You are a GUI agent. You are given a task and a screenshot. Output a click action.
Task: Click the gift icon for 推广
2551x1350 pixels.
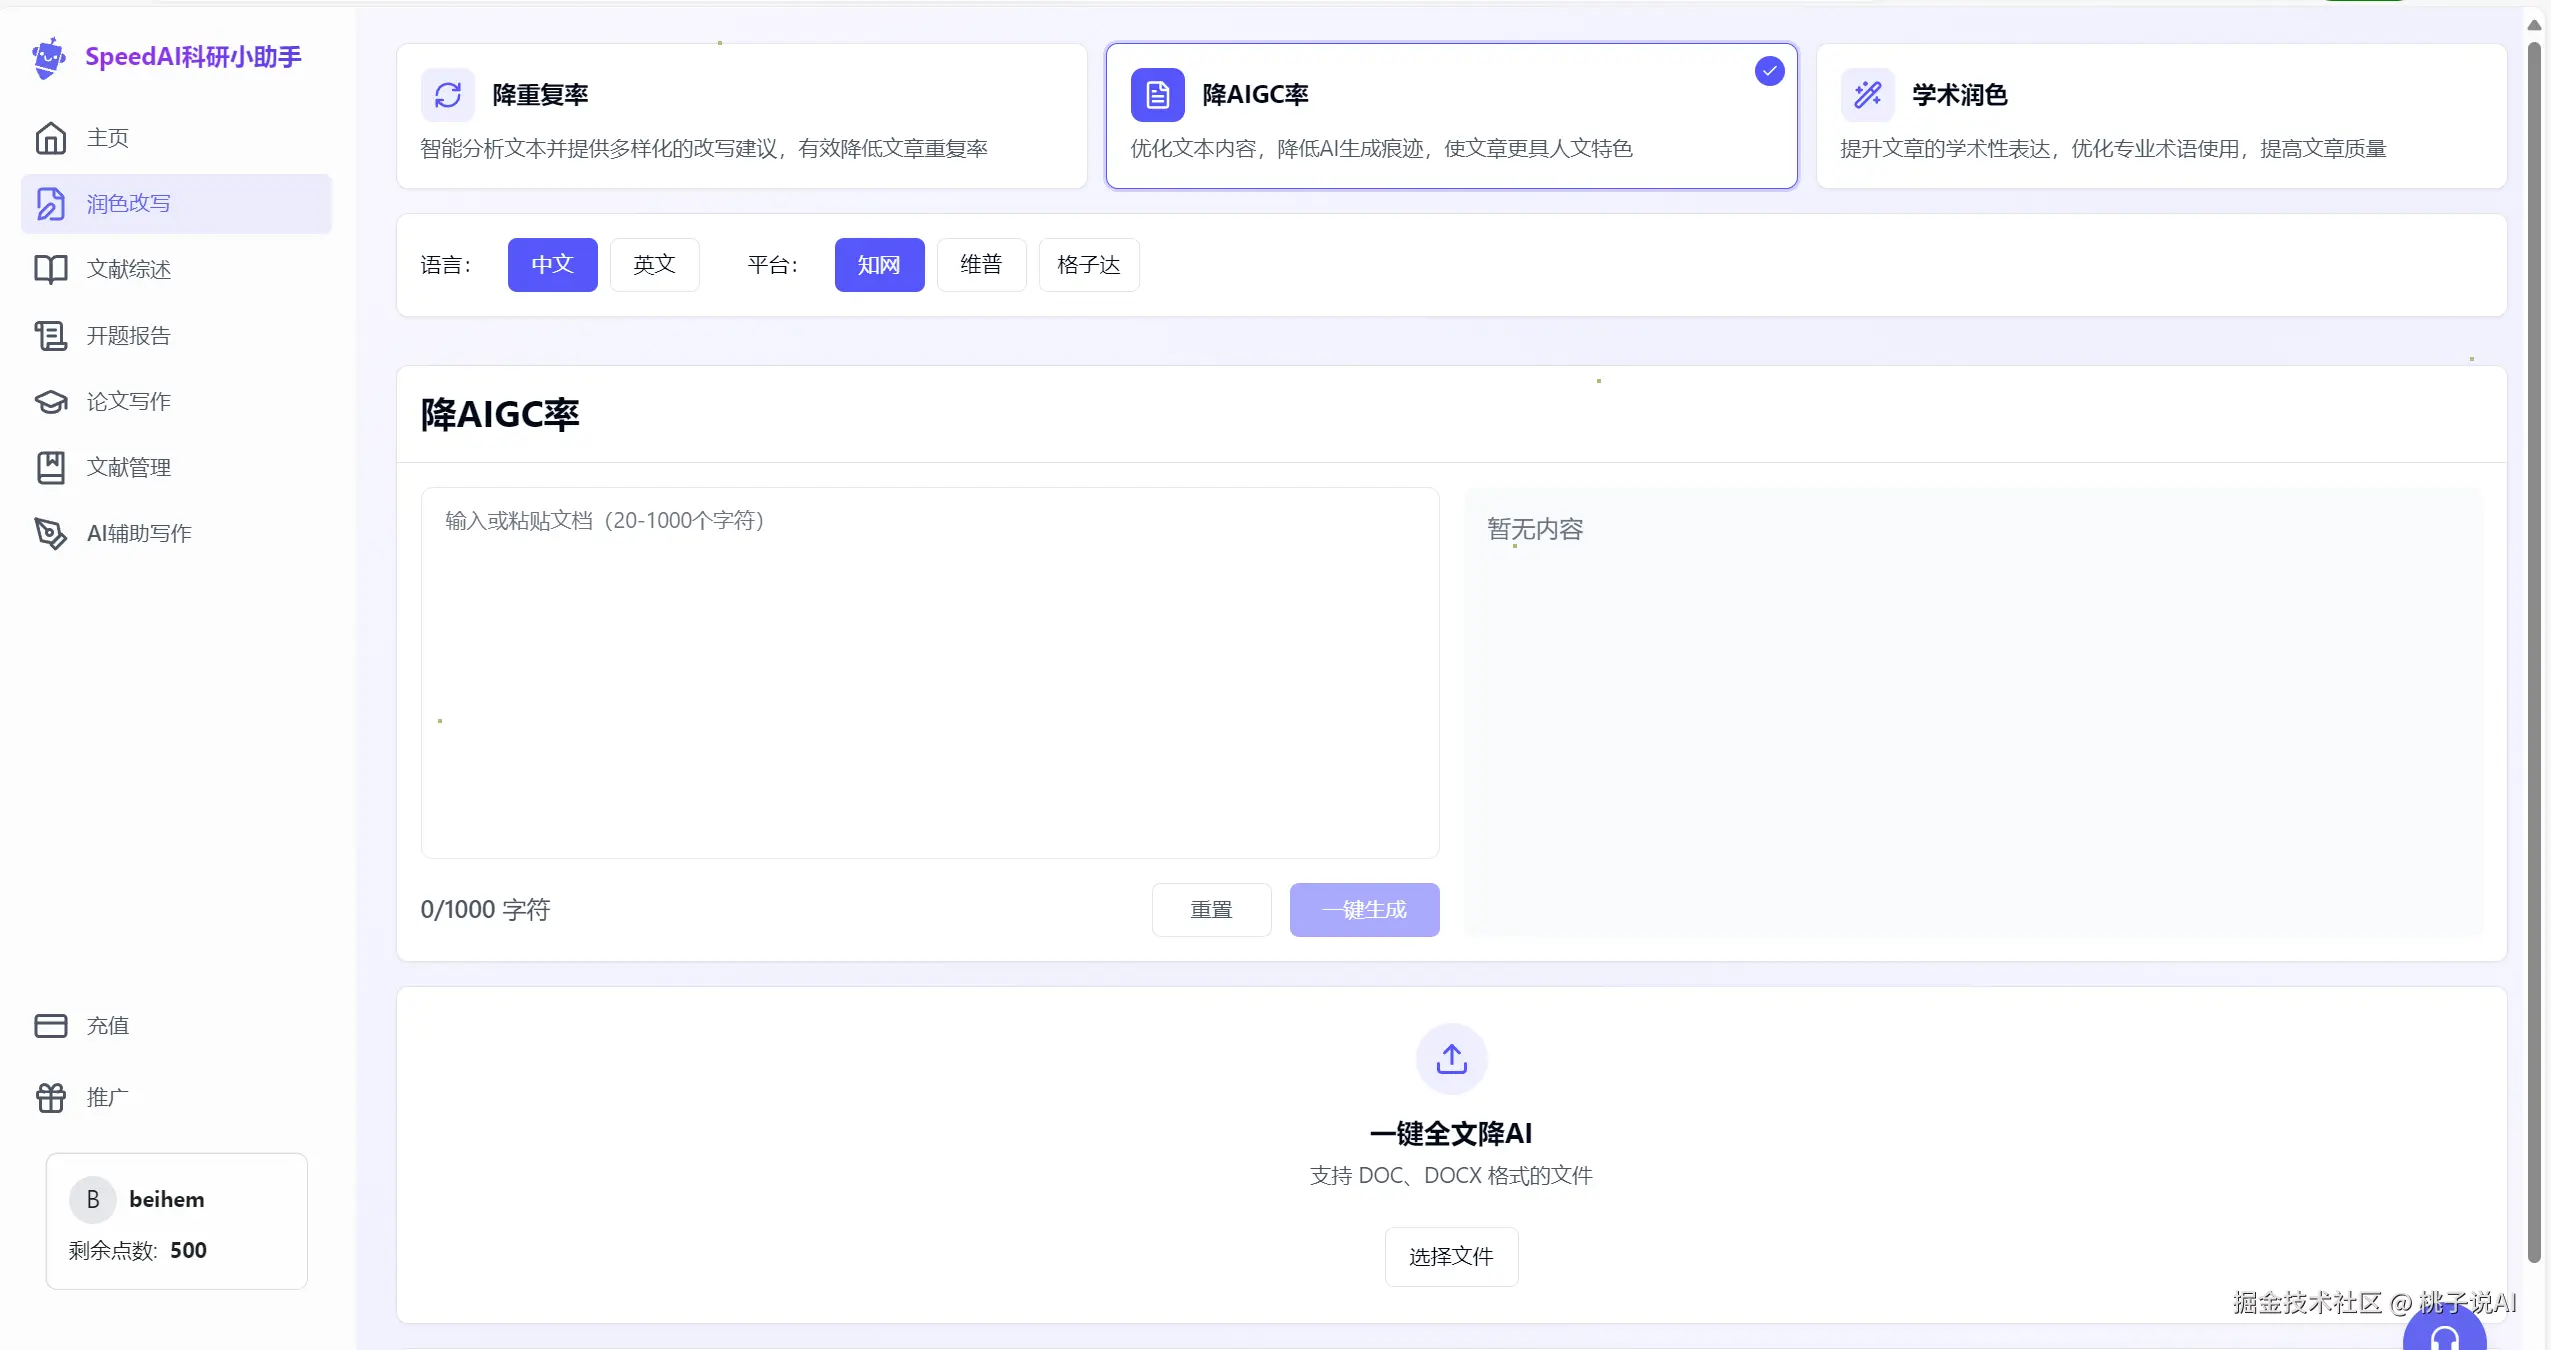(x=51, y=1098)
